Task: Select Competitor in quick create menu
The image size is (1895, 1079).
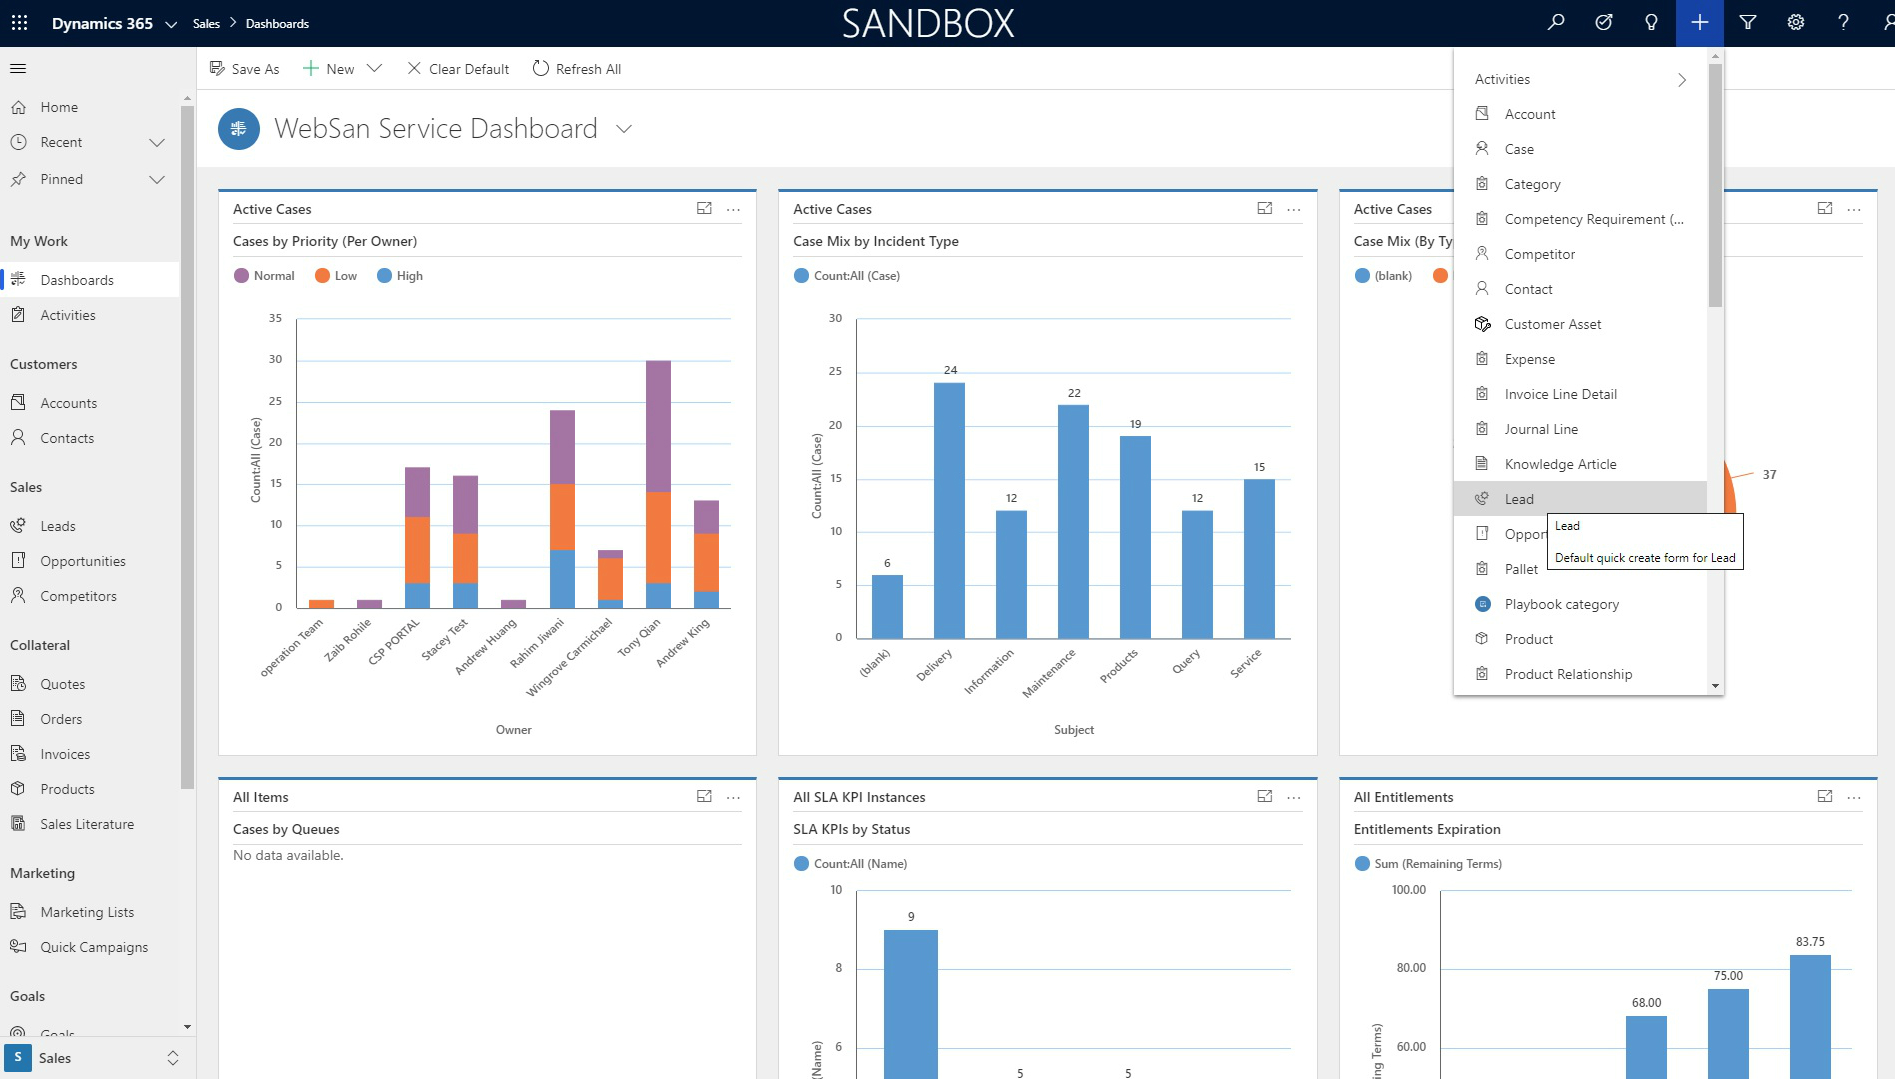Action: click(1580, 254)
